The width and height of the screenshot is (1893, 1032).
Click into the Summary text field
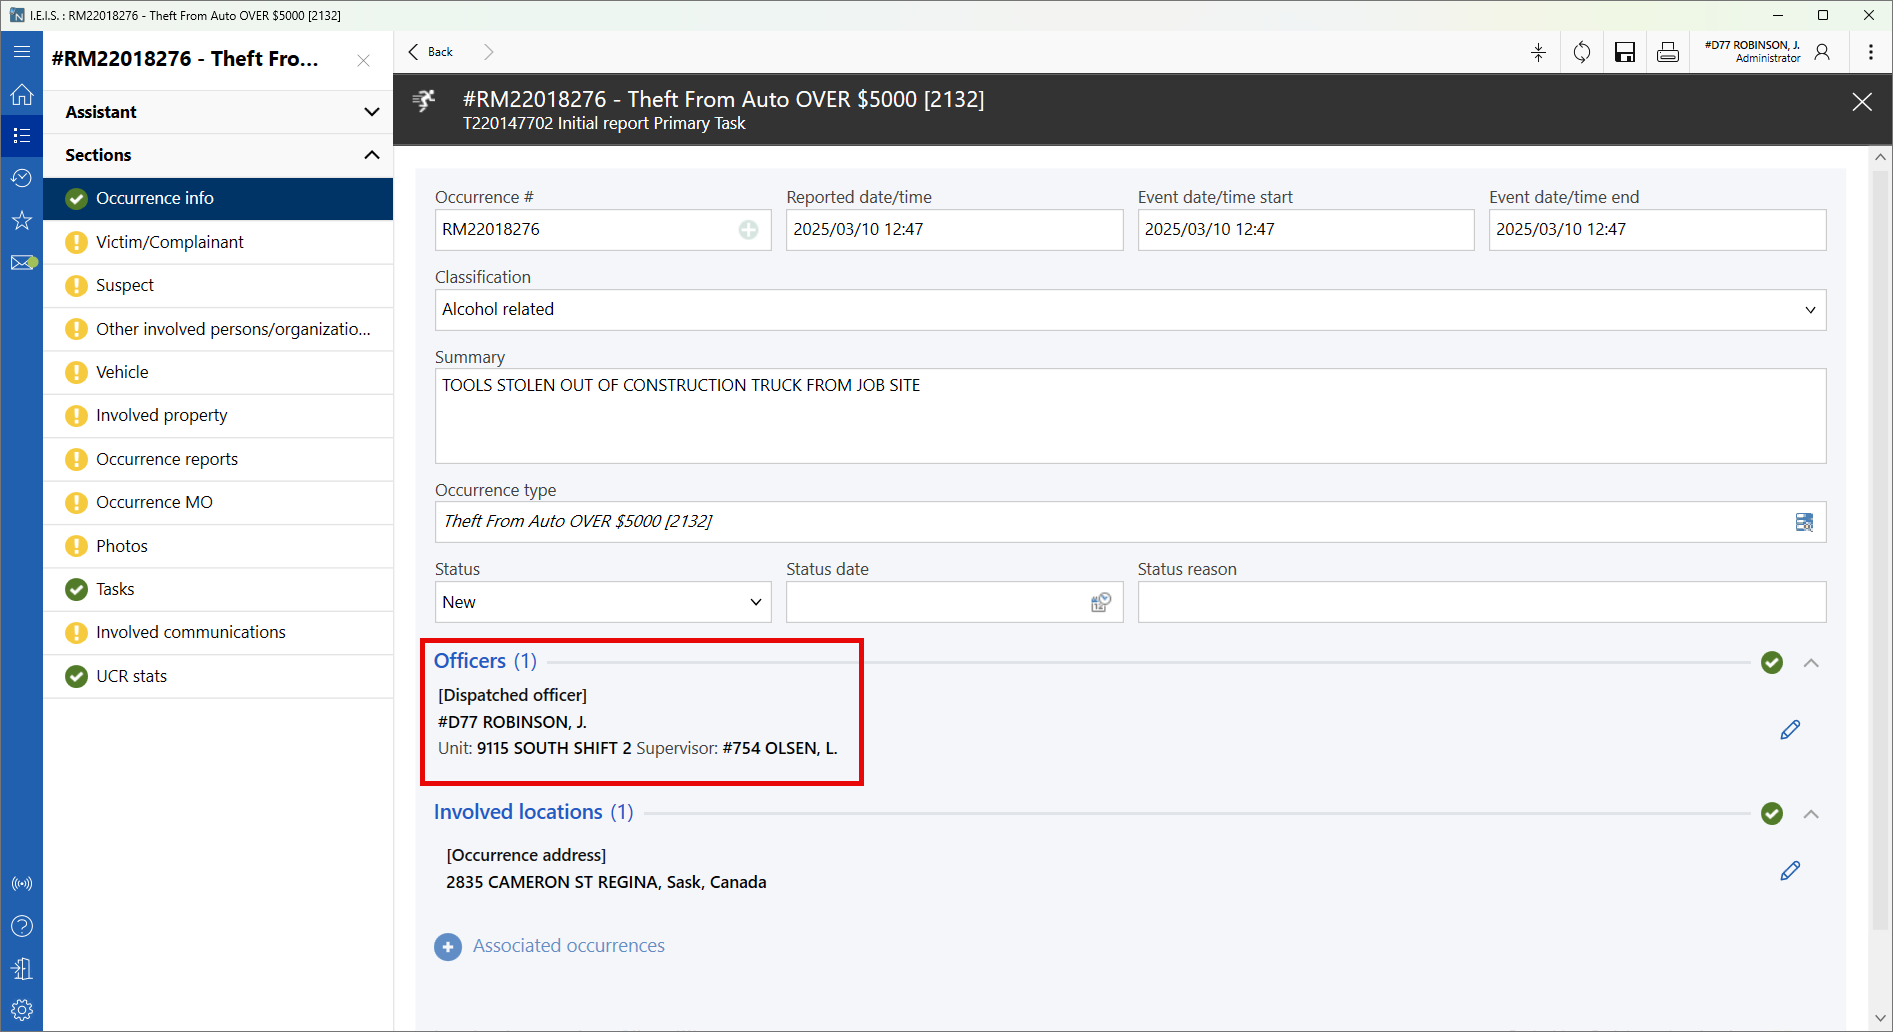point(1130,416)
